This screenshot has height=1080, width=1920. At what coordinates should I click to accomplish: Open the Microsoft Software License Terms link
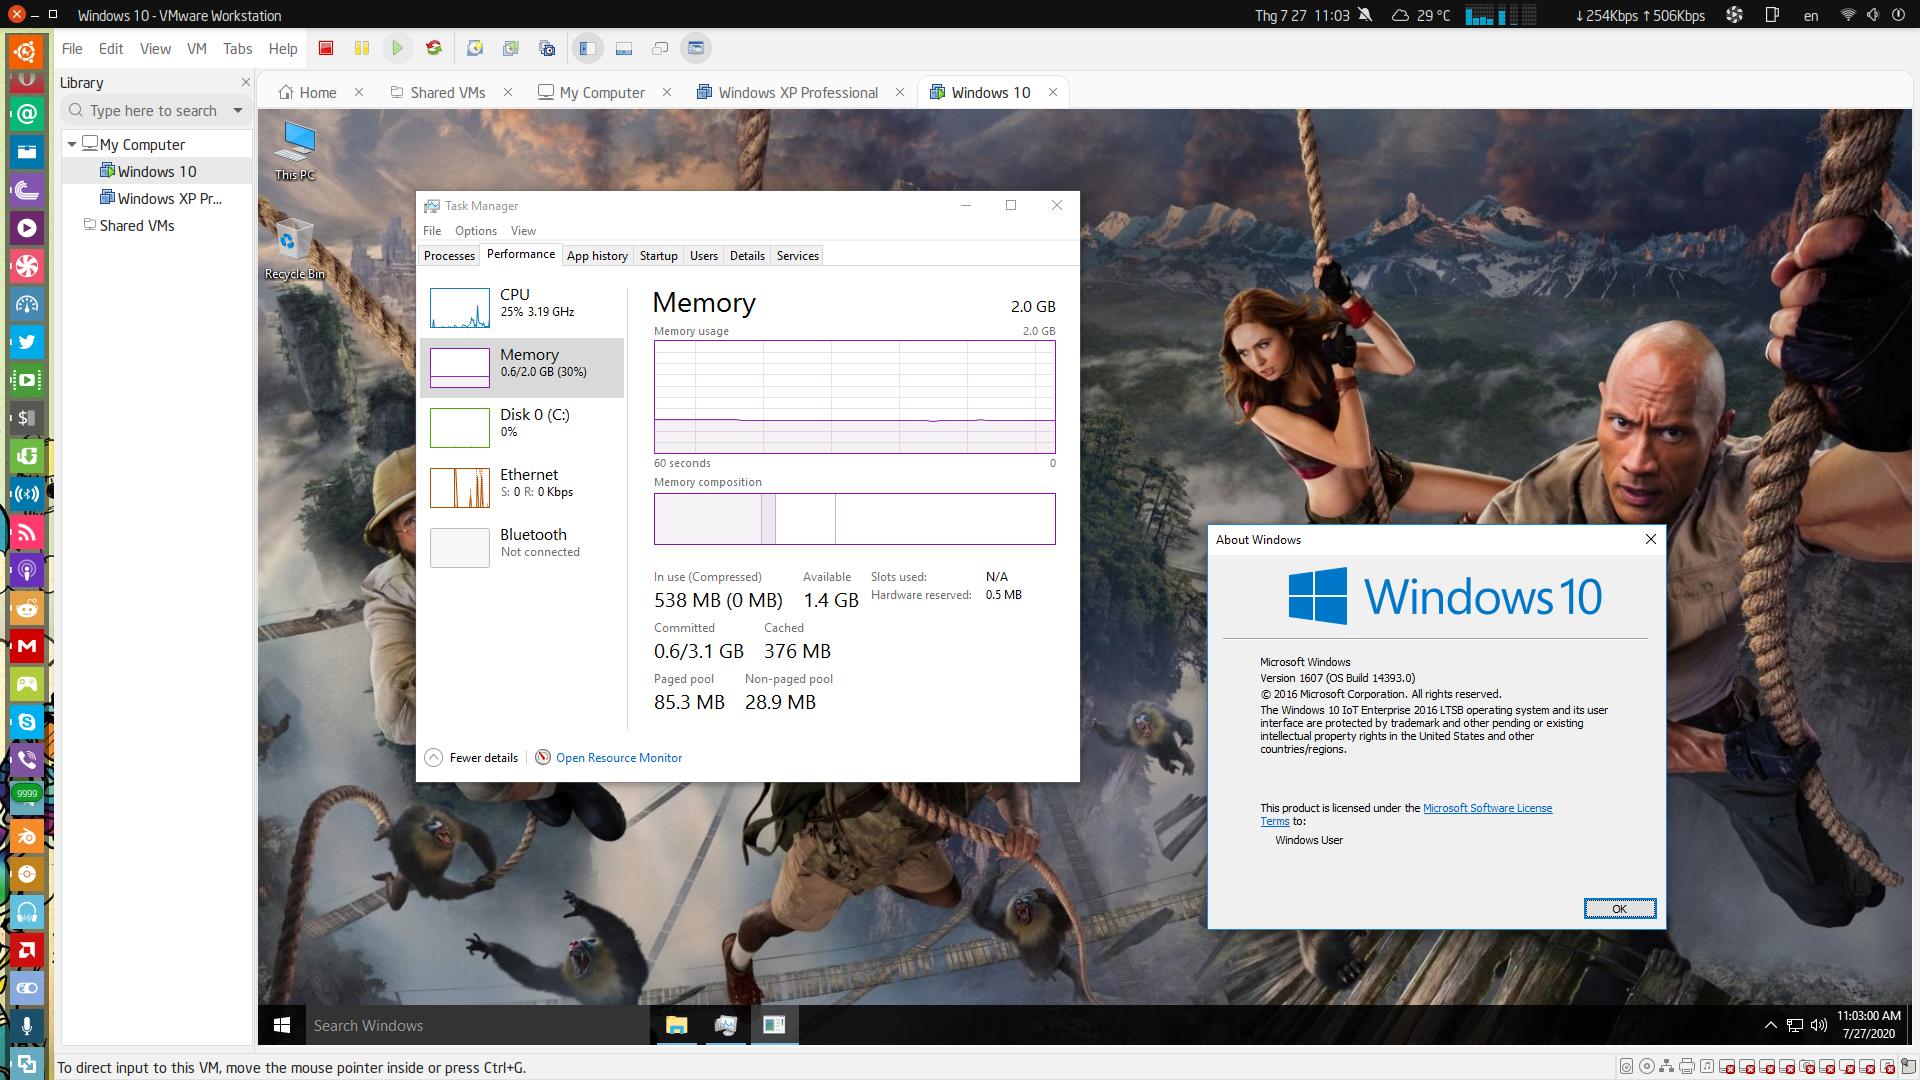[1487, 808]
